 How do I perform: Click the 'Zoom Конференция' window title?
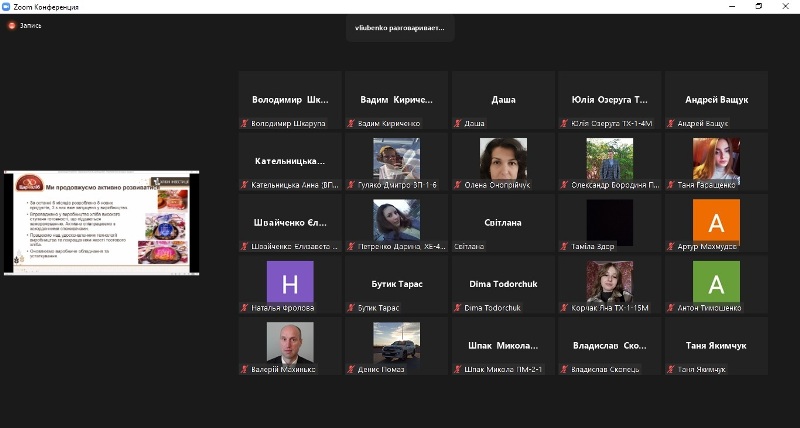click(46, 7)
